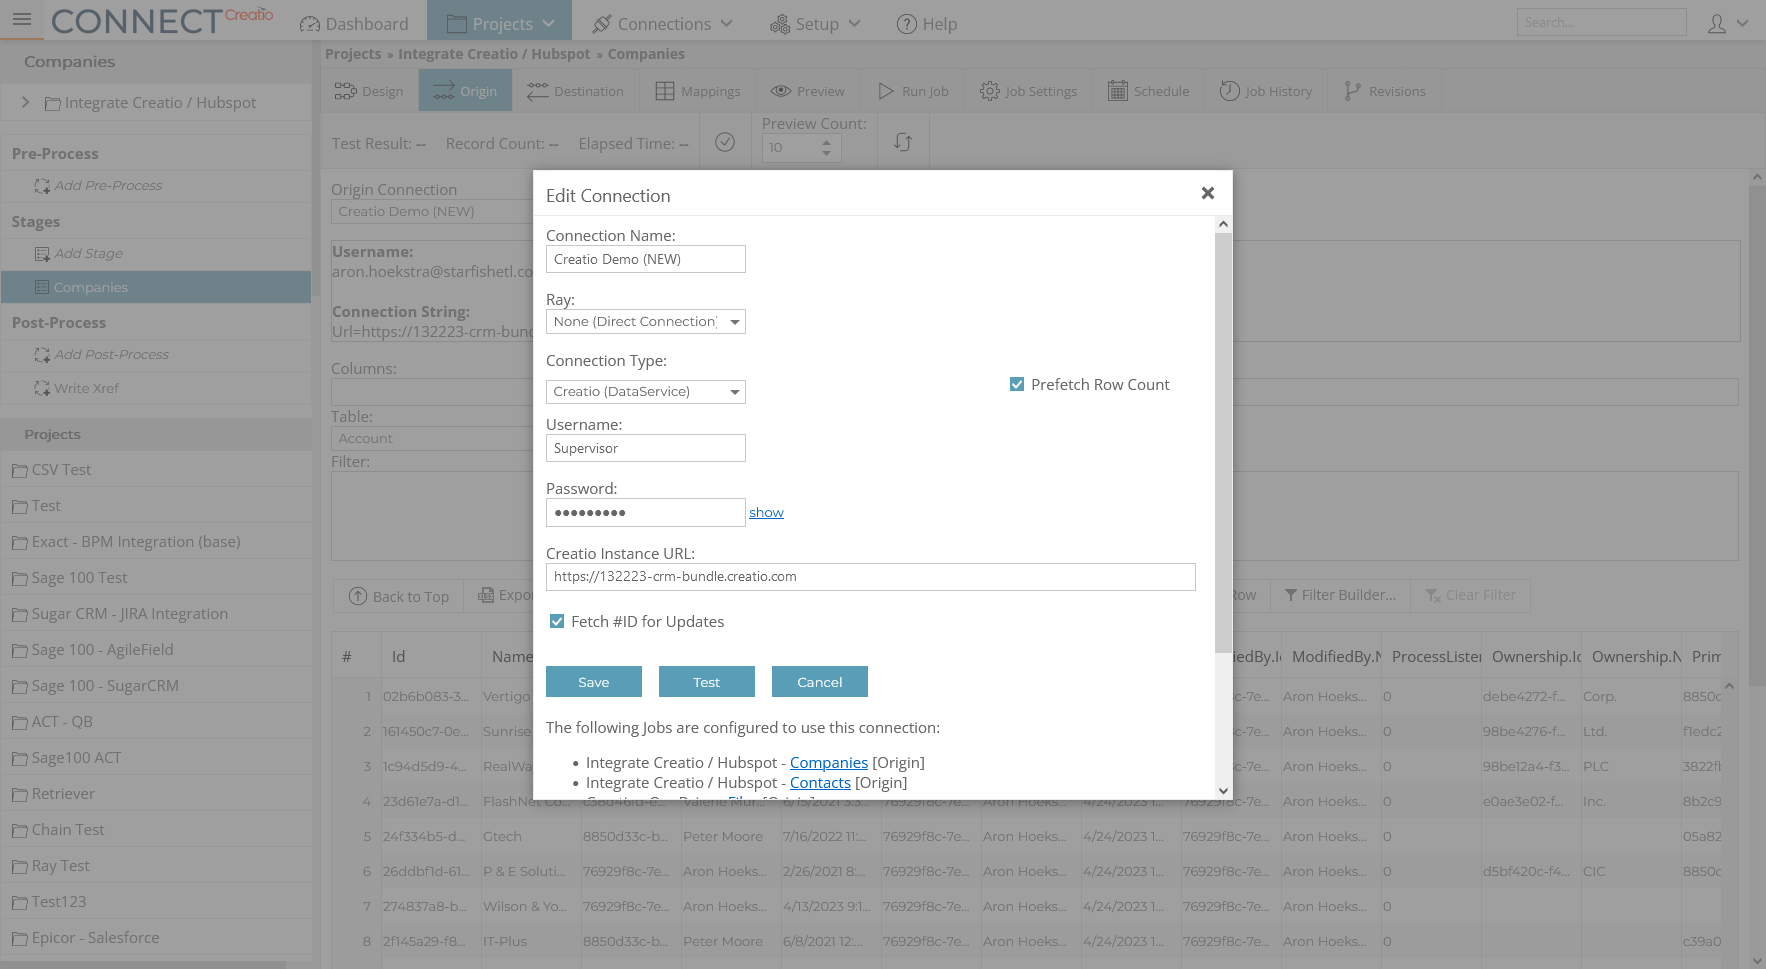Open the Design view icon

tap(346, 90)
